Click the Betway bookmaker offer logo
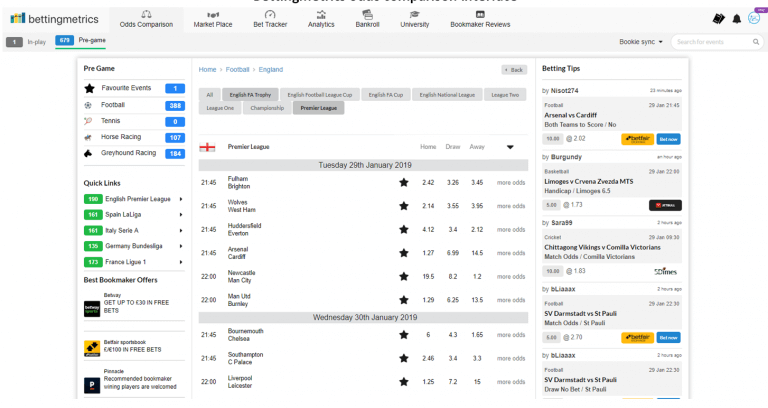 coord(92,309)
